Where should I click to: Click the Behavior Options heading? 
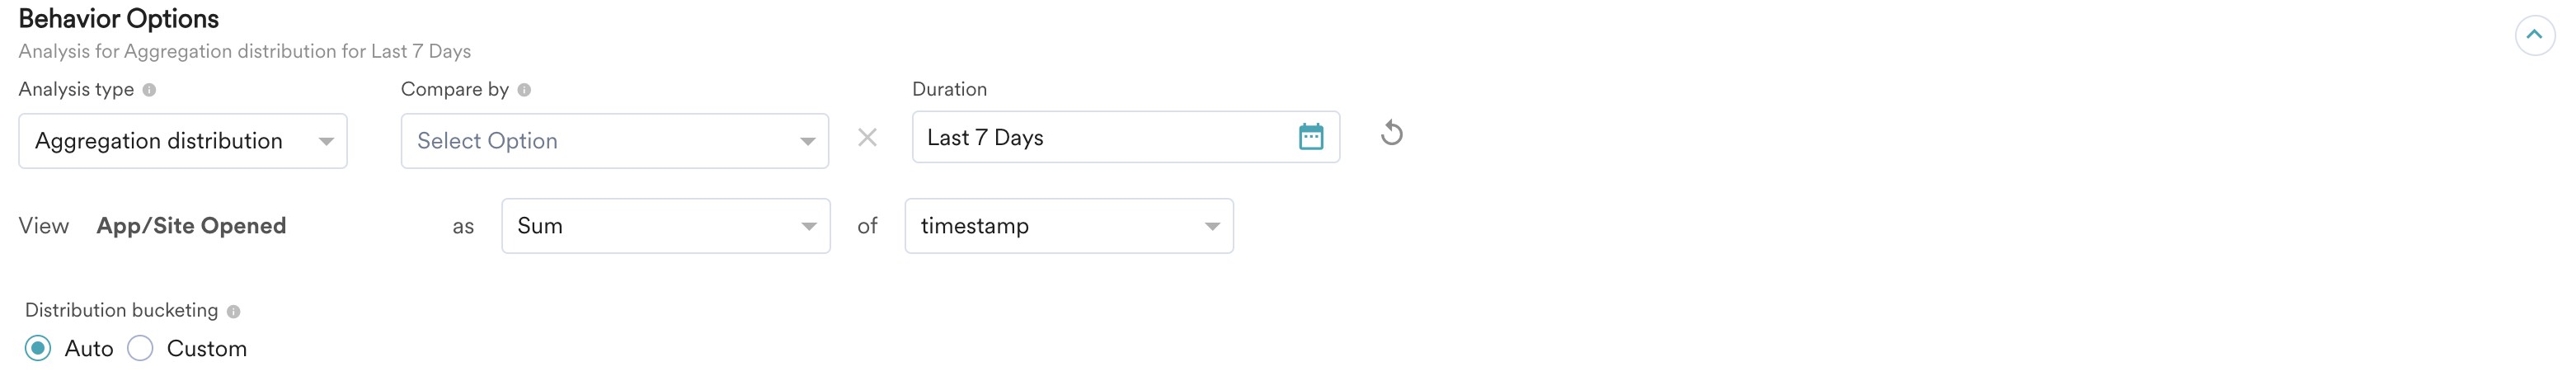(119, 19)
